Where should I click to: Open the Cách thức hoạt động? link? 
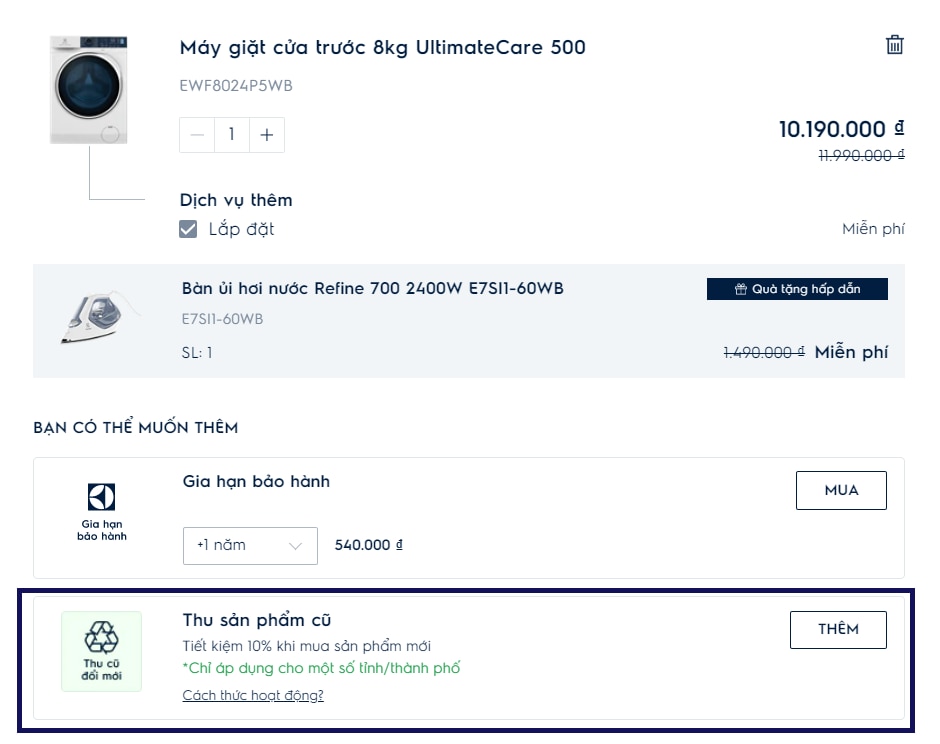[x=253, y=695]
